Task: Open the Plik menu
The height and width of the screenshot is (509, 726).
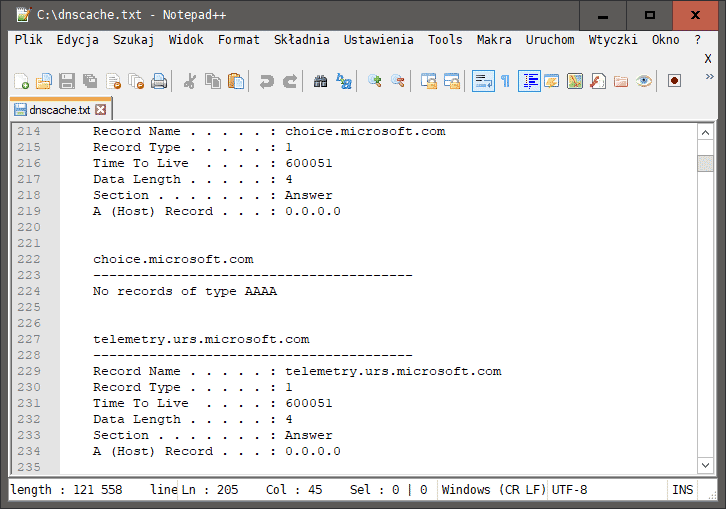Action: 28,40
